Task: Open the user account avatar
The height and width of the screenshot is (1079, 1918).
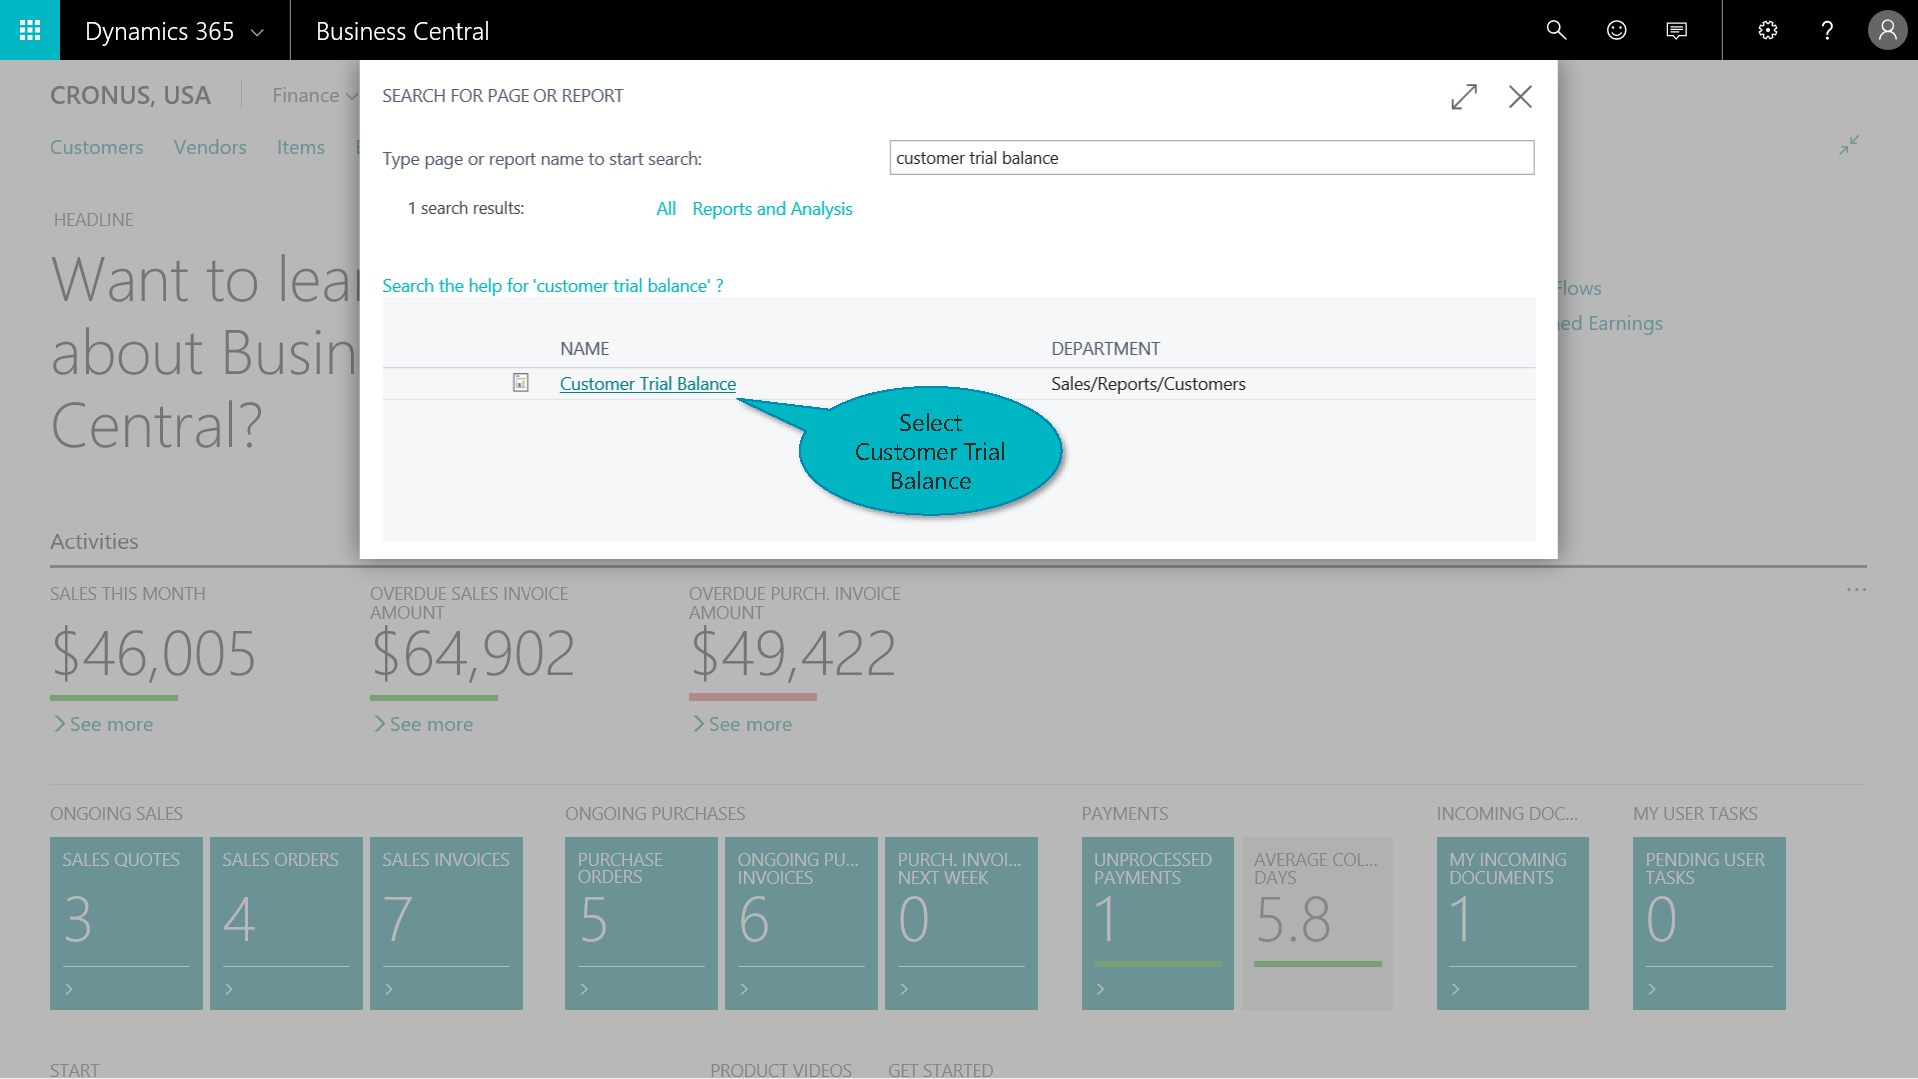Action: 1887,30
